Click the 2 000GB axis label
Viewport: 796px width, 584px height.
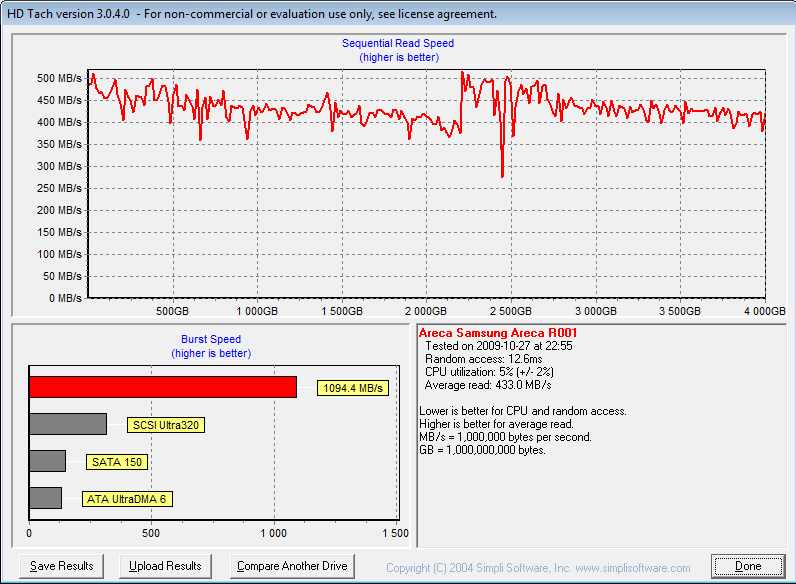[x=425, y=311]
